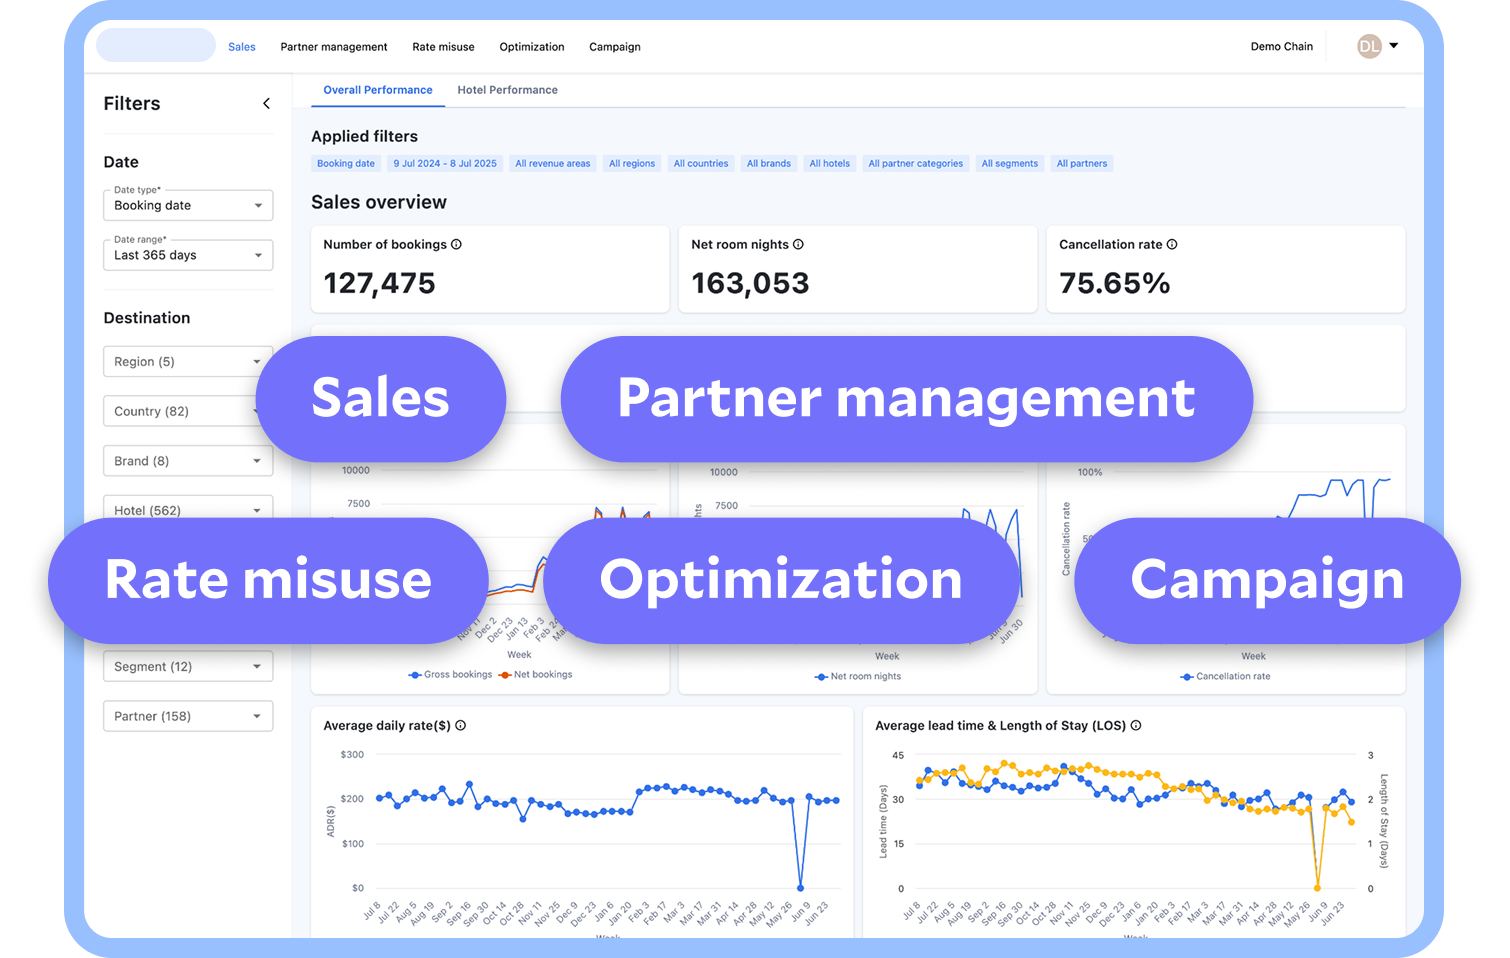
Task: Open Campaign in top navigation
Action: (x=615, y=47)
